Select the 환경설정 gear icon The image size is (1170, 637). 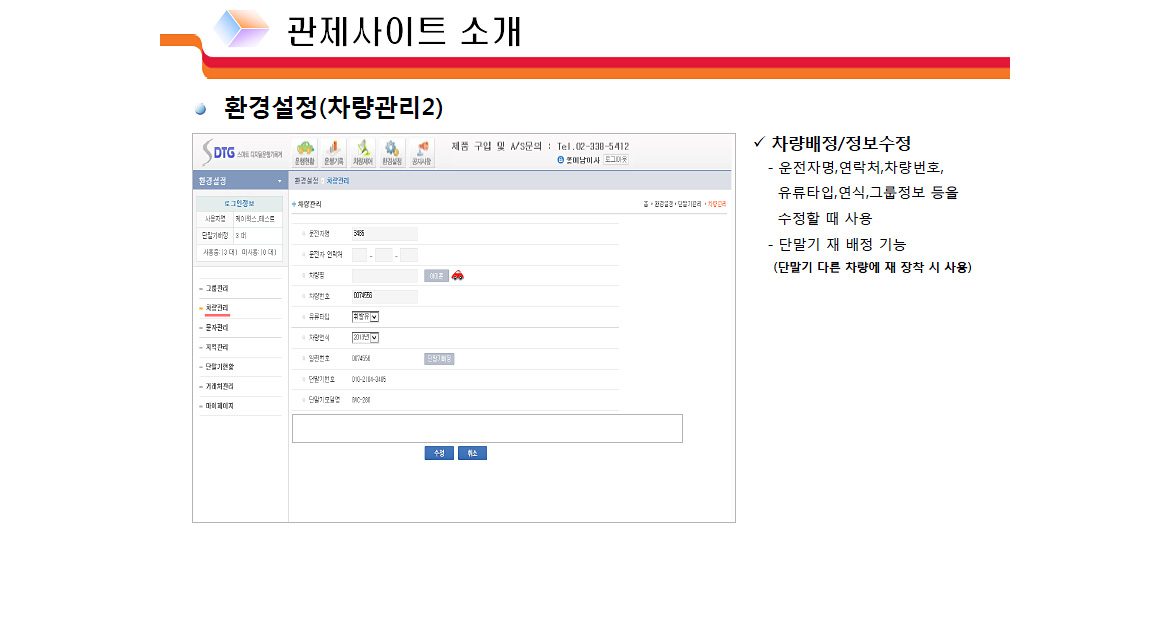[x=392, y=151]
